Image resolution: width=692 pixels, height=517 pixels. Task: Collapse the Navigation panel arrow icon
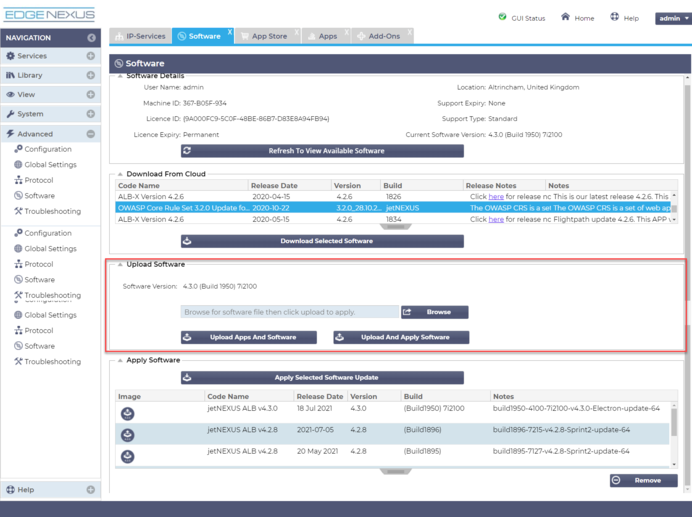point(91,38)
